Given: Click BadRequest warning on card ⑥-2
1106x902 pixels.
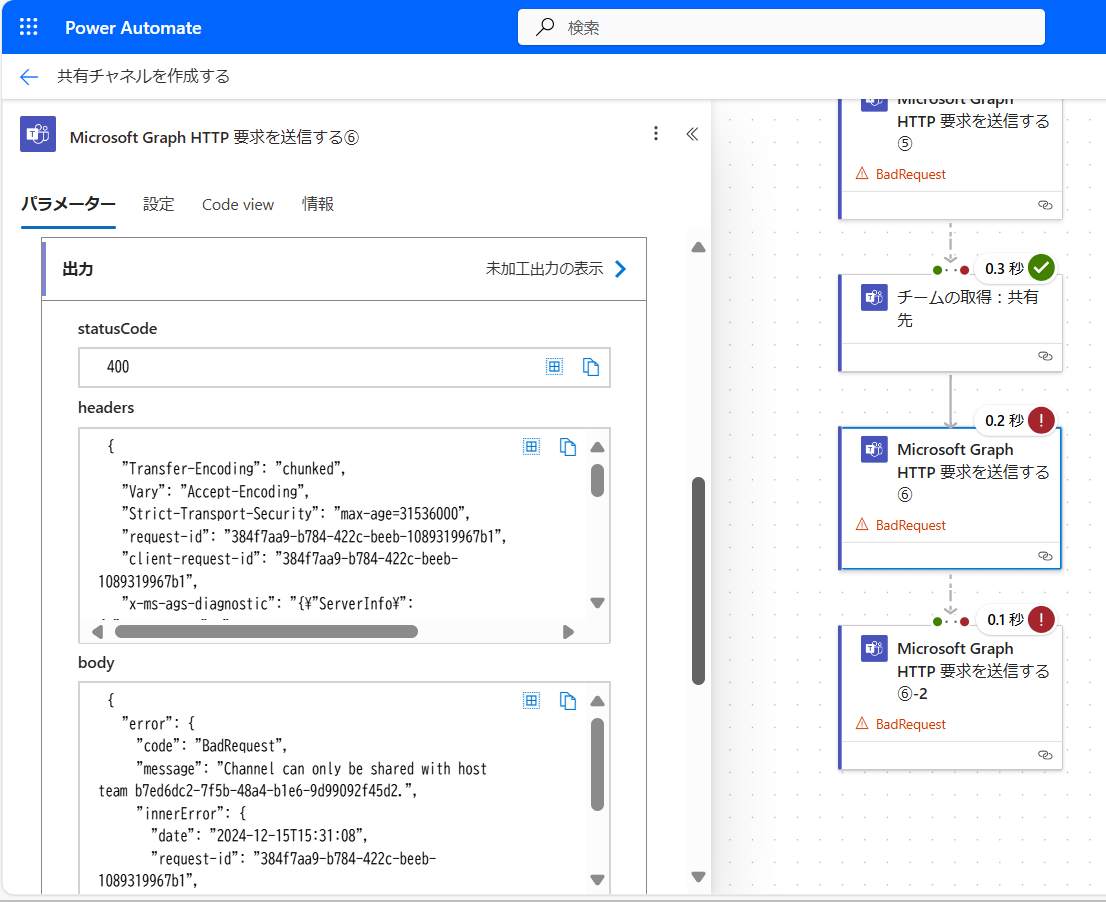Looking at the screenshot, I should (x=901, y=724).
